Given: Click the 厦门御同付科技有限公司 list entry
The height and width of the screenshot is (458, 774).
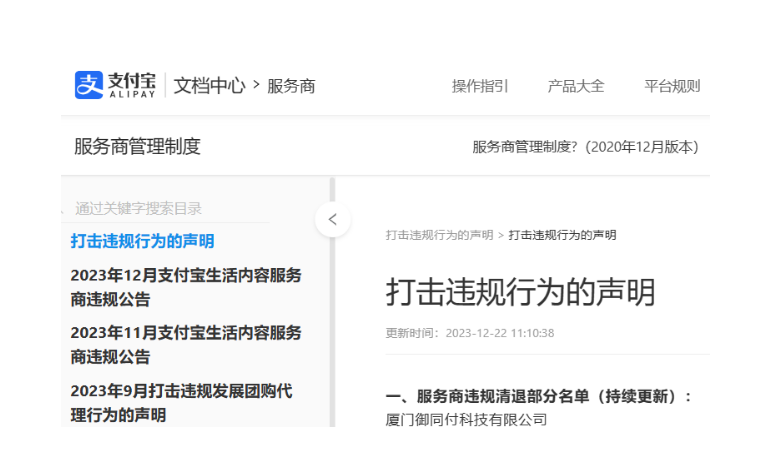Looking at the screenshot, I should (x=466, y=419).
